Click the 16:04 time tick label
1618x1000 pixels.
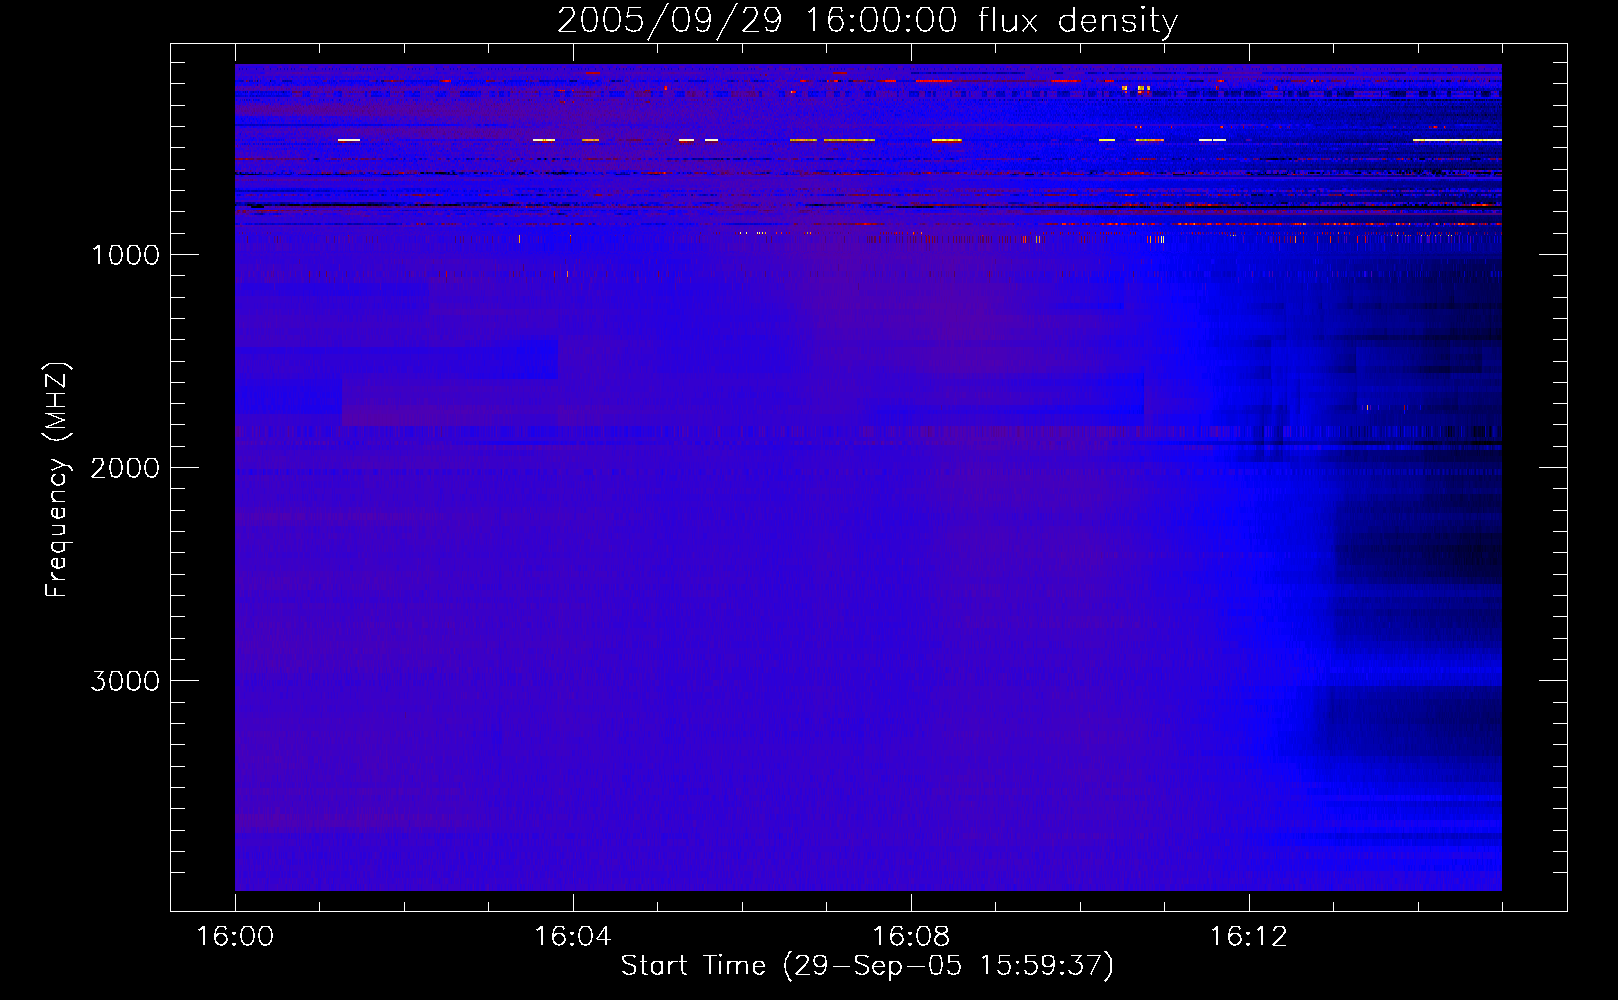(573, 937)
